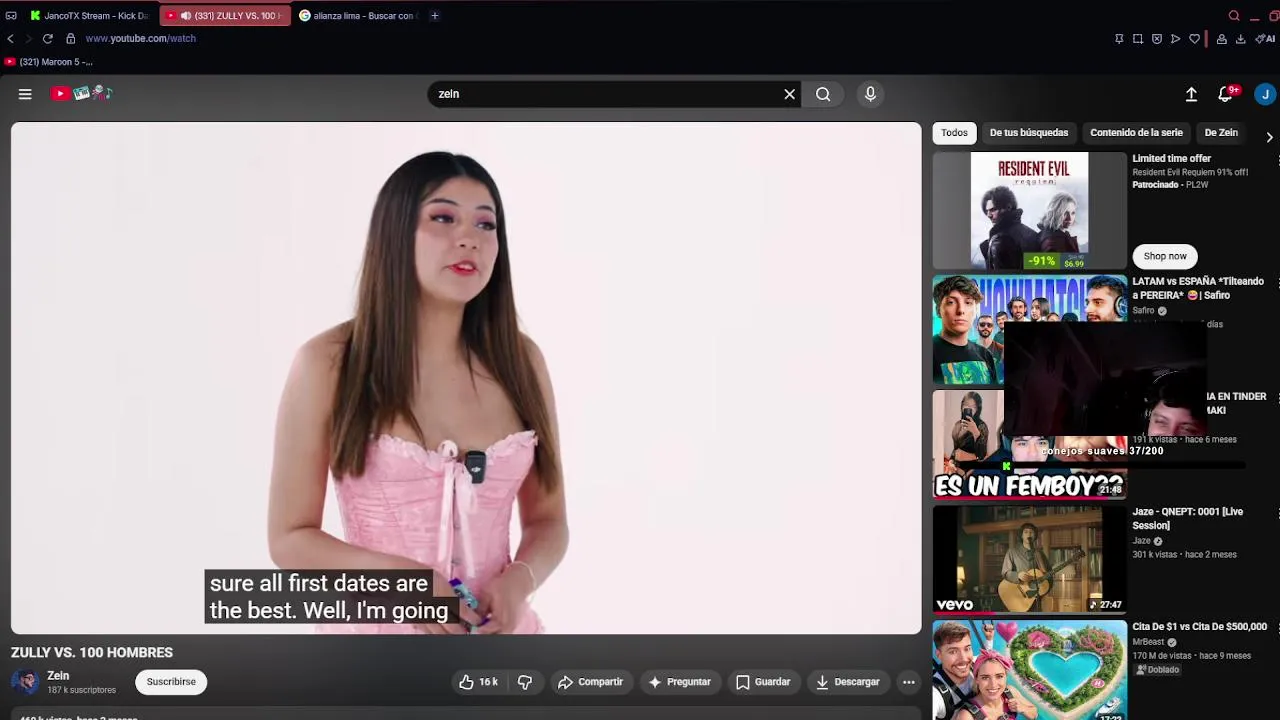
Task: Switch to the JancoTX Stream Kick tab
Action: pyautogui.click(x=89, y=15)
